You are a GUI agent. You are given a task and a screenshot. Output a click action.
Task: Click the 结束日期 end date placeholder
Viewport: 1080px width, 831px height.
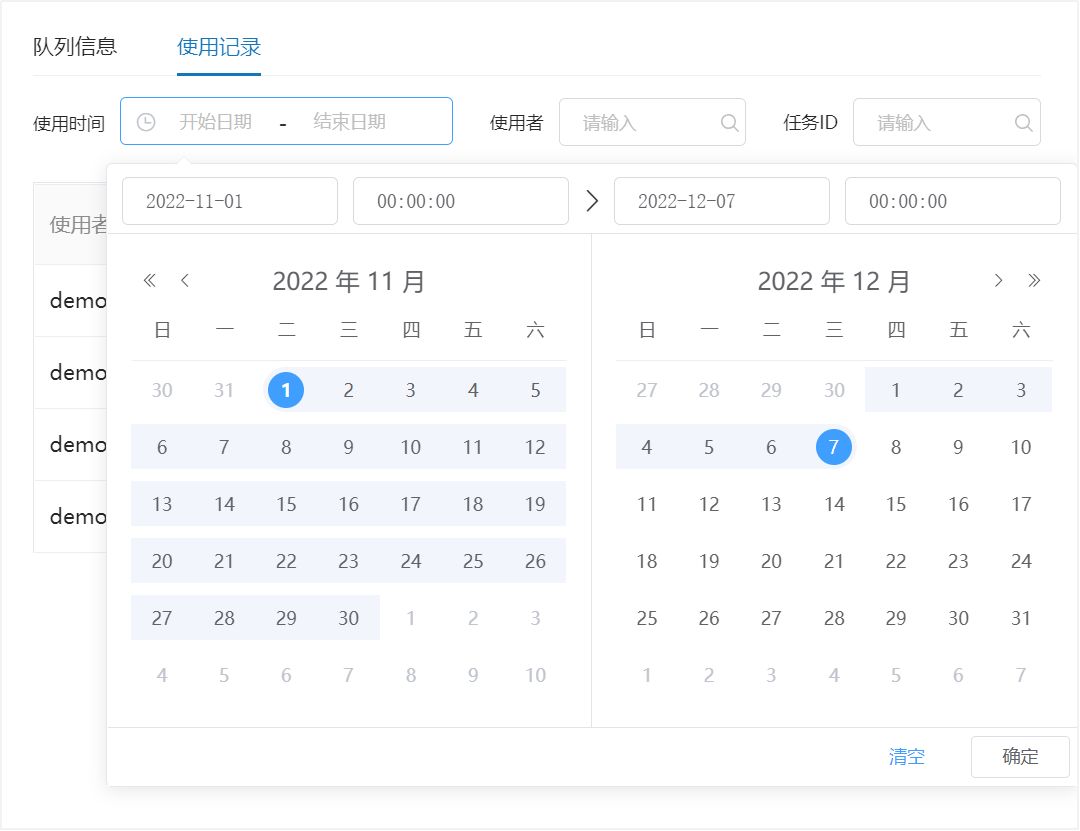pos(349,122)
